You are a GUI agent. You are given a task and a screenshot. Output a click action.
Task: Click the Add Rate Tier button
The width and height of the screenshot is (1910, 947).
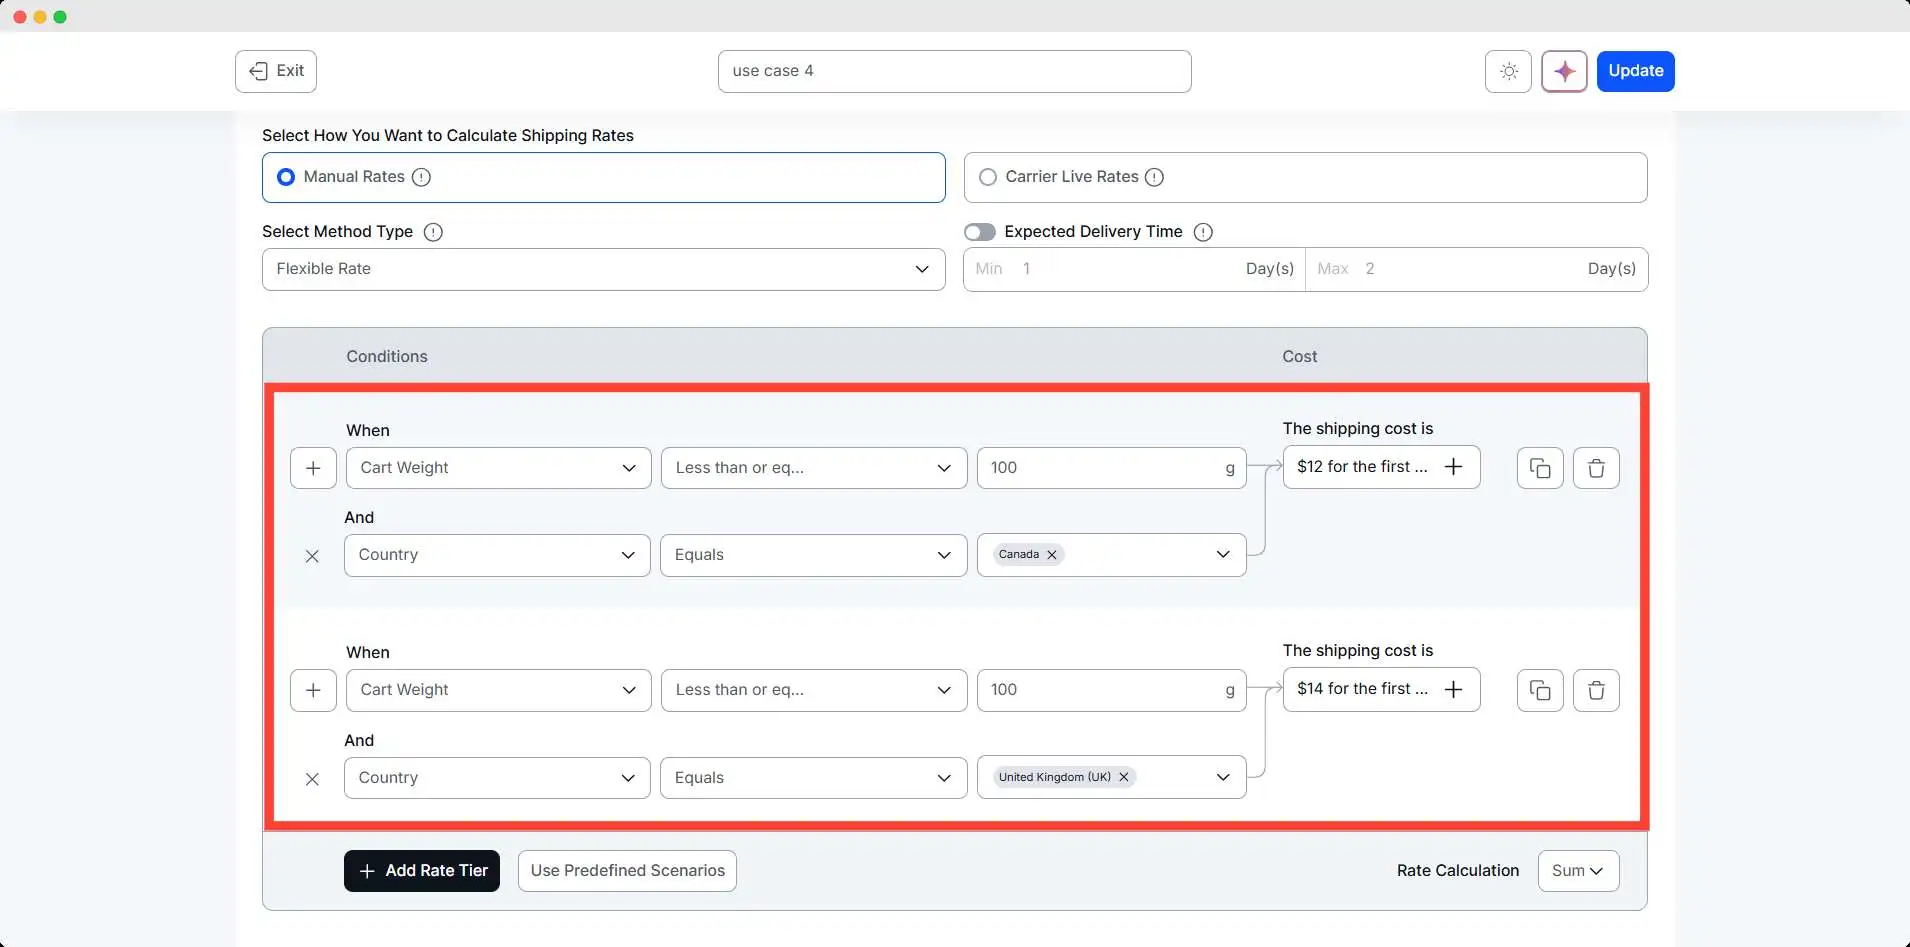coord(422,871)
